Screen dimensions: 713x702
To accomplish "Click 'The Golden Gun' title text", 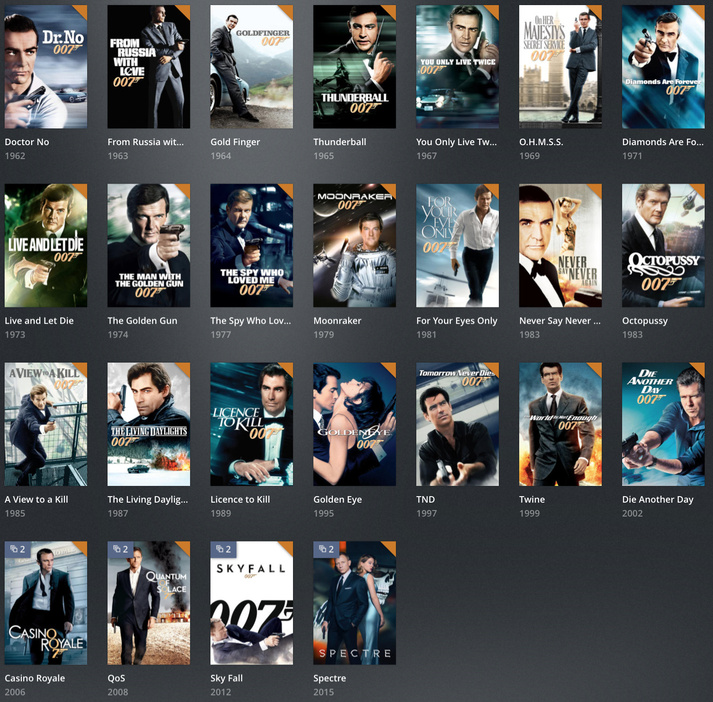I will pyautogui.click(x=142, y=321).
